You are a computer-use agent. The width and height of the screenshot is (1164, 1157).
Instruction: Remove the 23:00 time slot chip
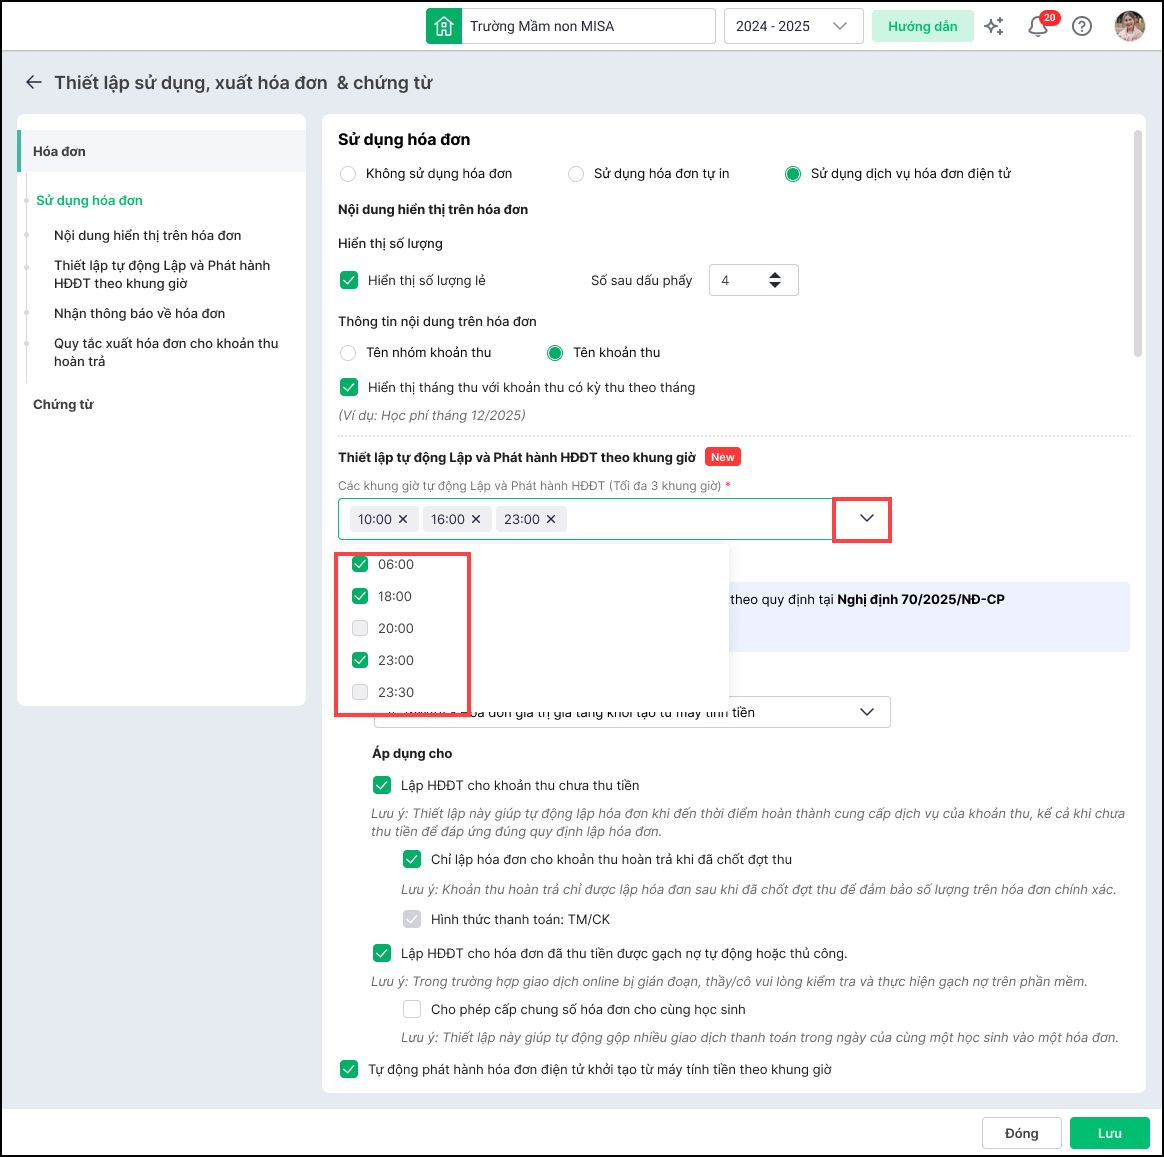pos(551,519)
